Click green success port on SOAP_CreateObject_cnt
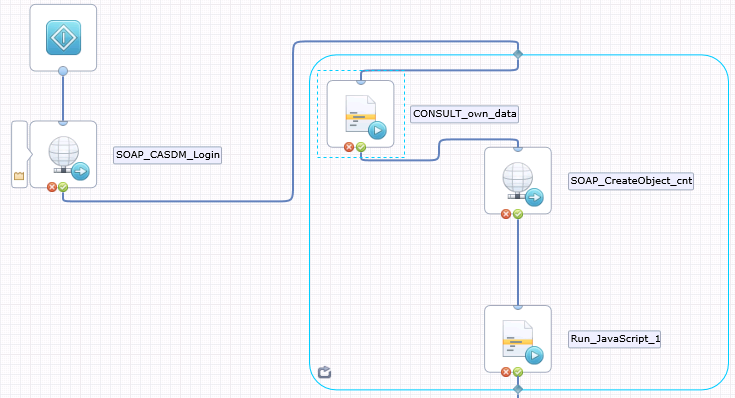Image resolution: width=735 pixels, height=398 pixels. 518,214
